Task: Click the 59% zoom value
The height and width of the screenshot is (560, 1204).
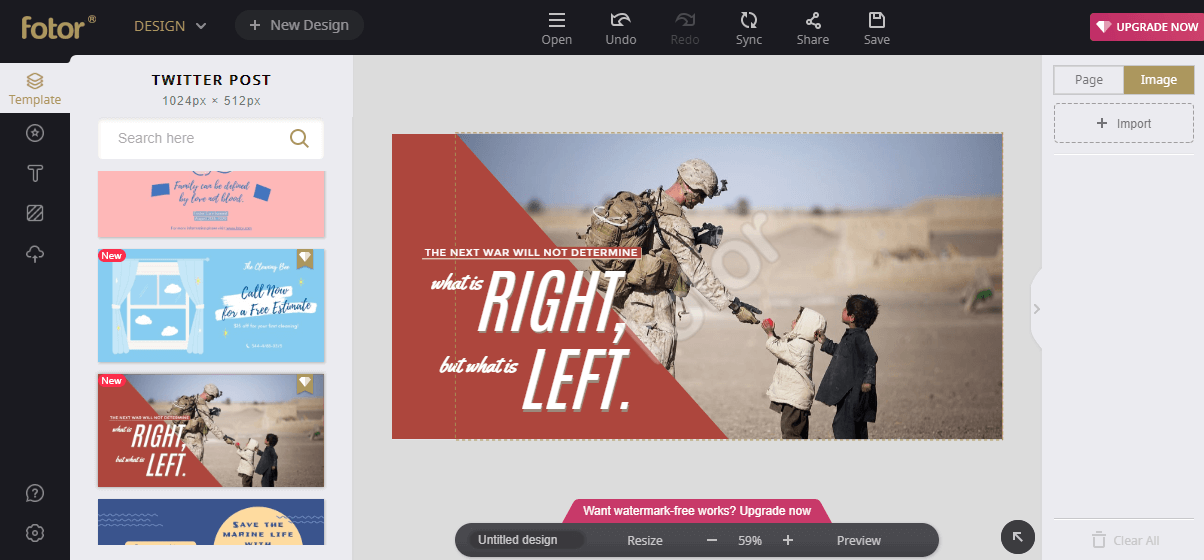Action: tap(750, 540)
